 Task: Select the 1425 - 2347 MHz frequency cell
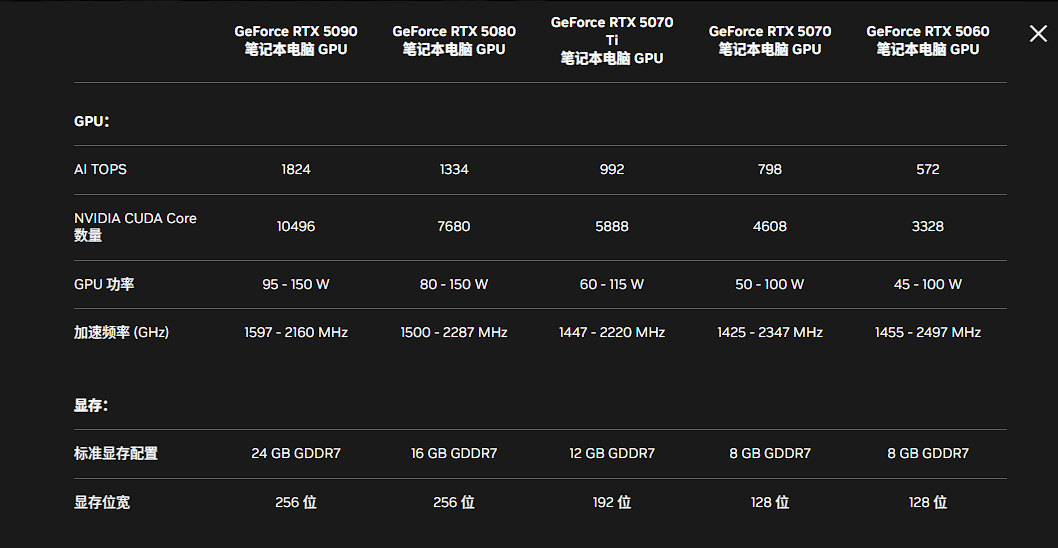(770, 332)
